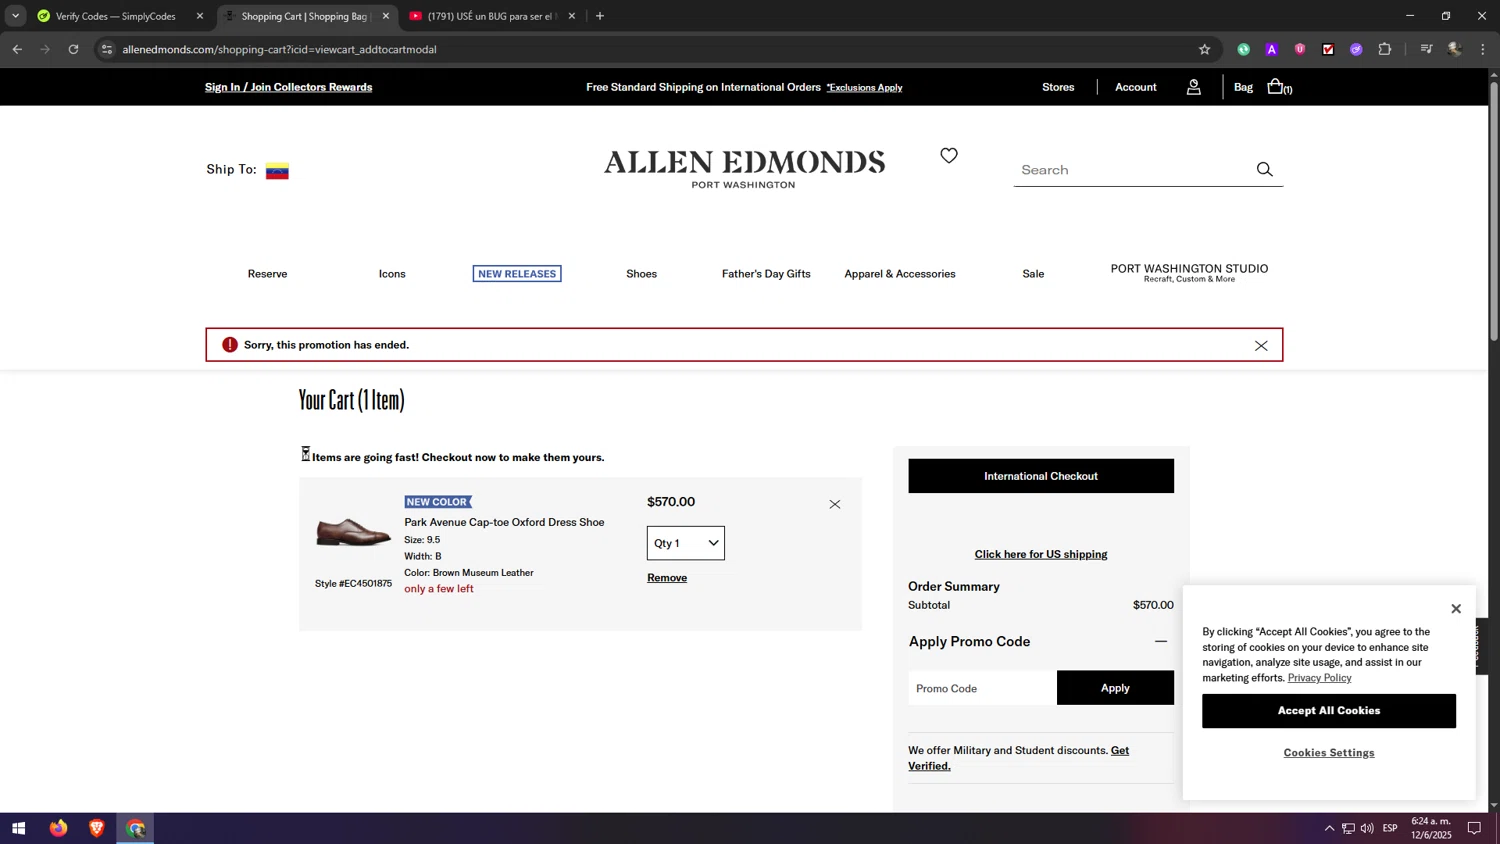Click Accept All Cookies button
1500x844 pixels.
pyautogui.click(x=1329, y=711)
